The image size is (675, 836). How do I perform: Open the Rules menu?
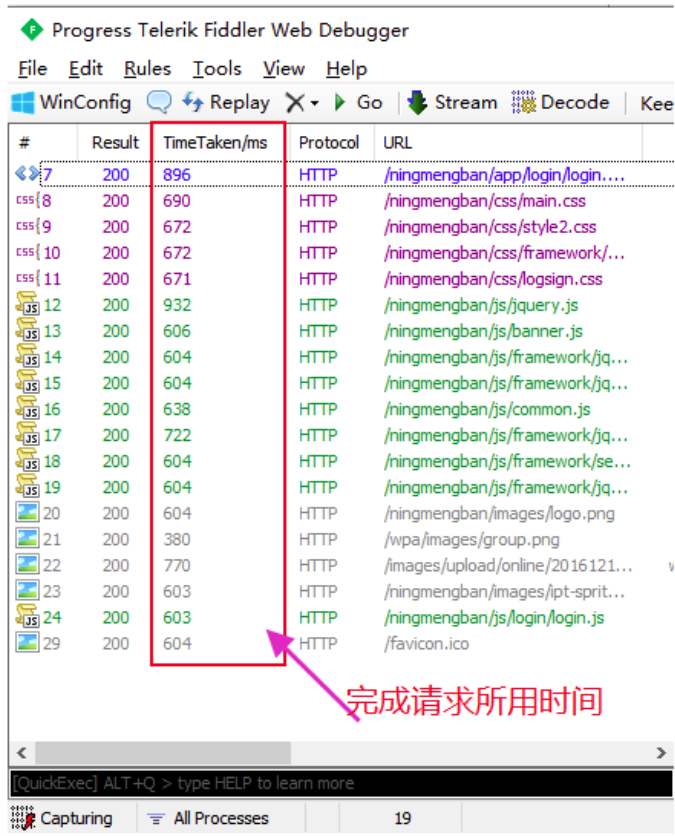pyautogui.click(x=147, y=69)
